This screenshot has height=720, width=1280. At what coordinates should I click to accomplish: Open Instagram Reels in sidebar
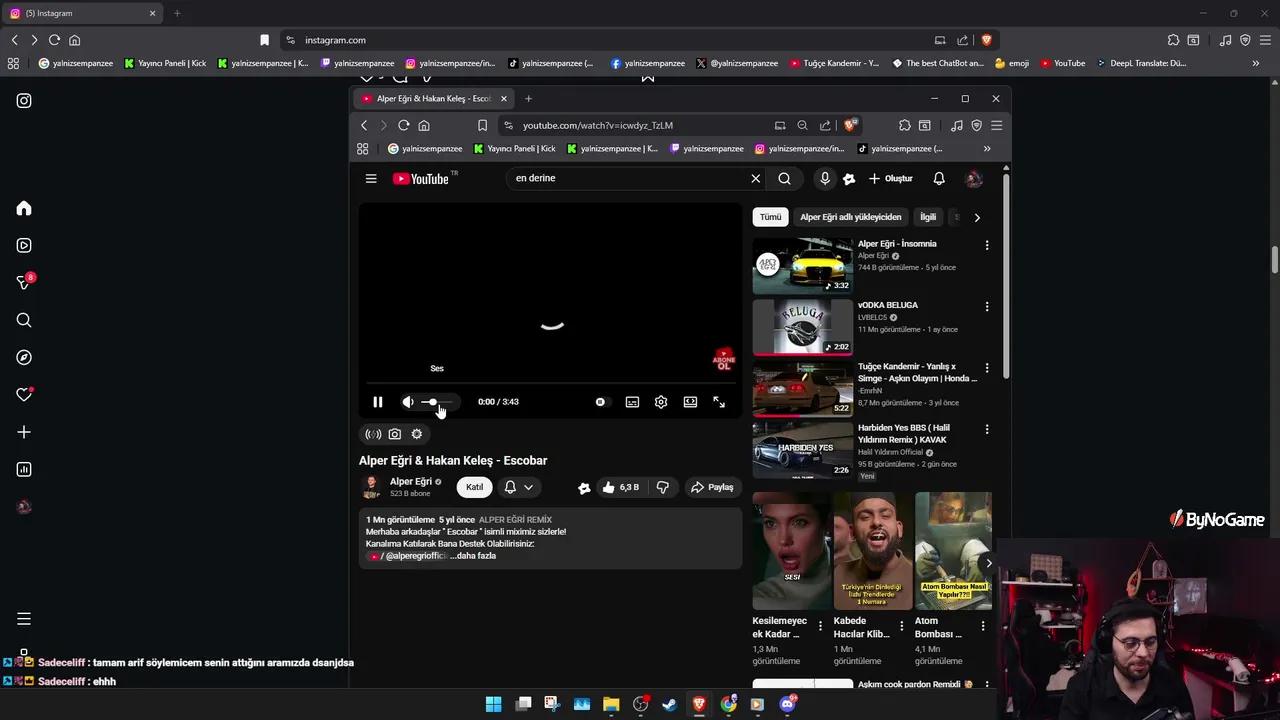pyautogui.click(x=24, y=246)
